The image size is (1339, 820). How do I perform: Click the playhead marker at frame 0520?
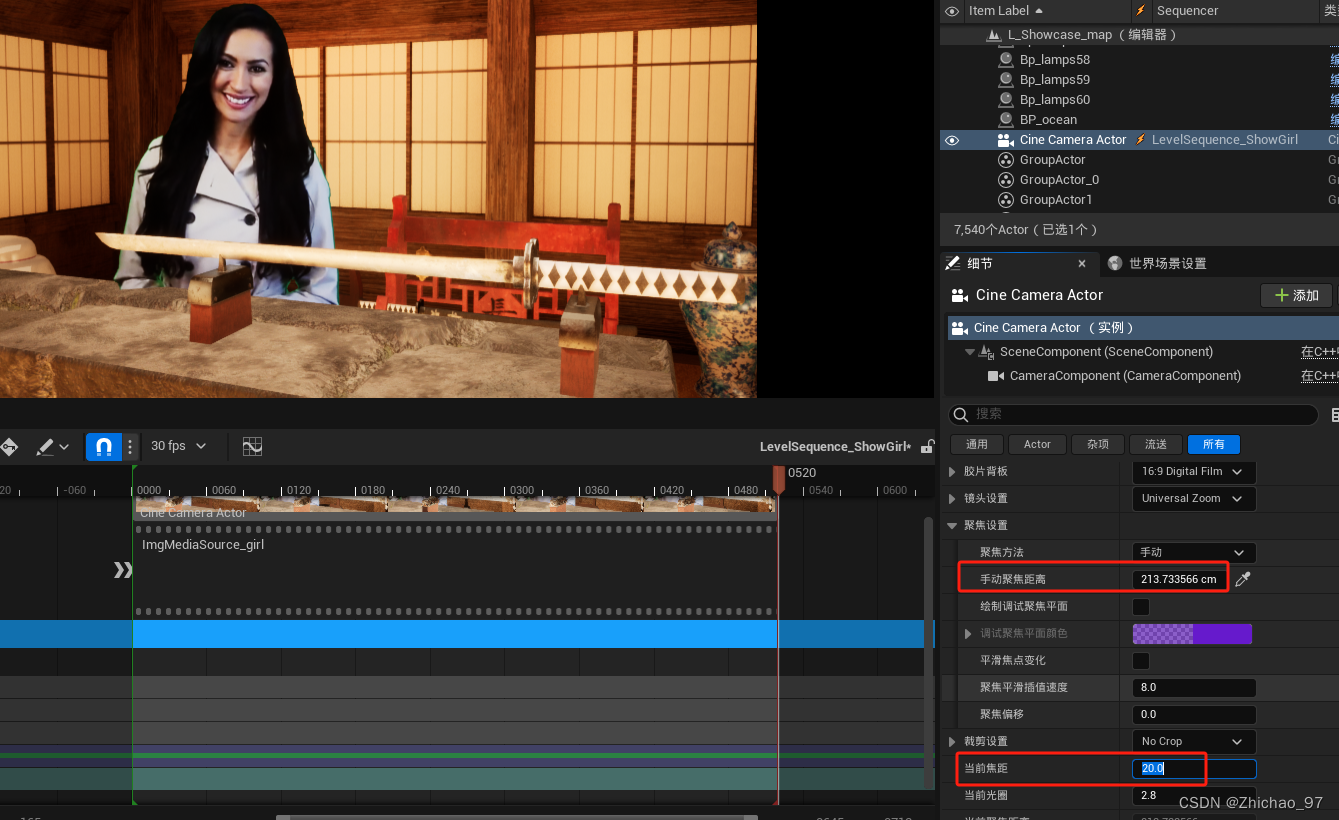(779, 478)
